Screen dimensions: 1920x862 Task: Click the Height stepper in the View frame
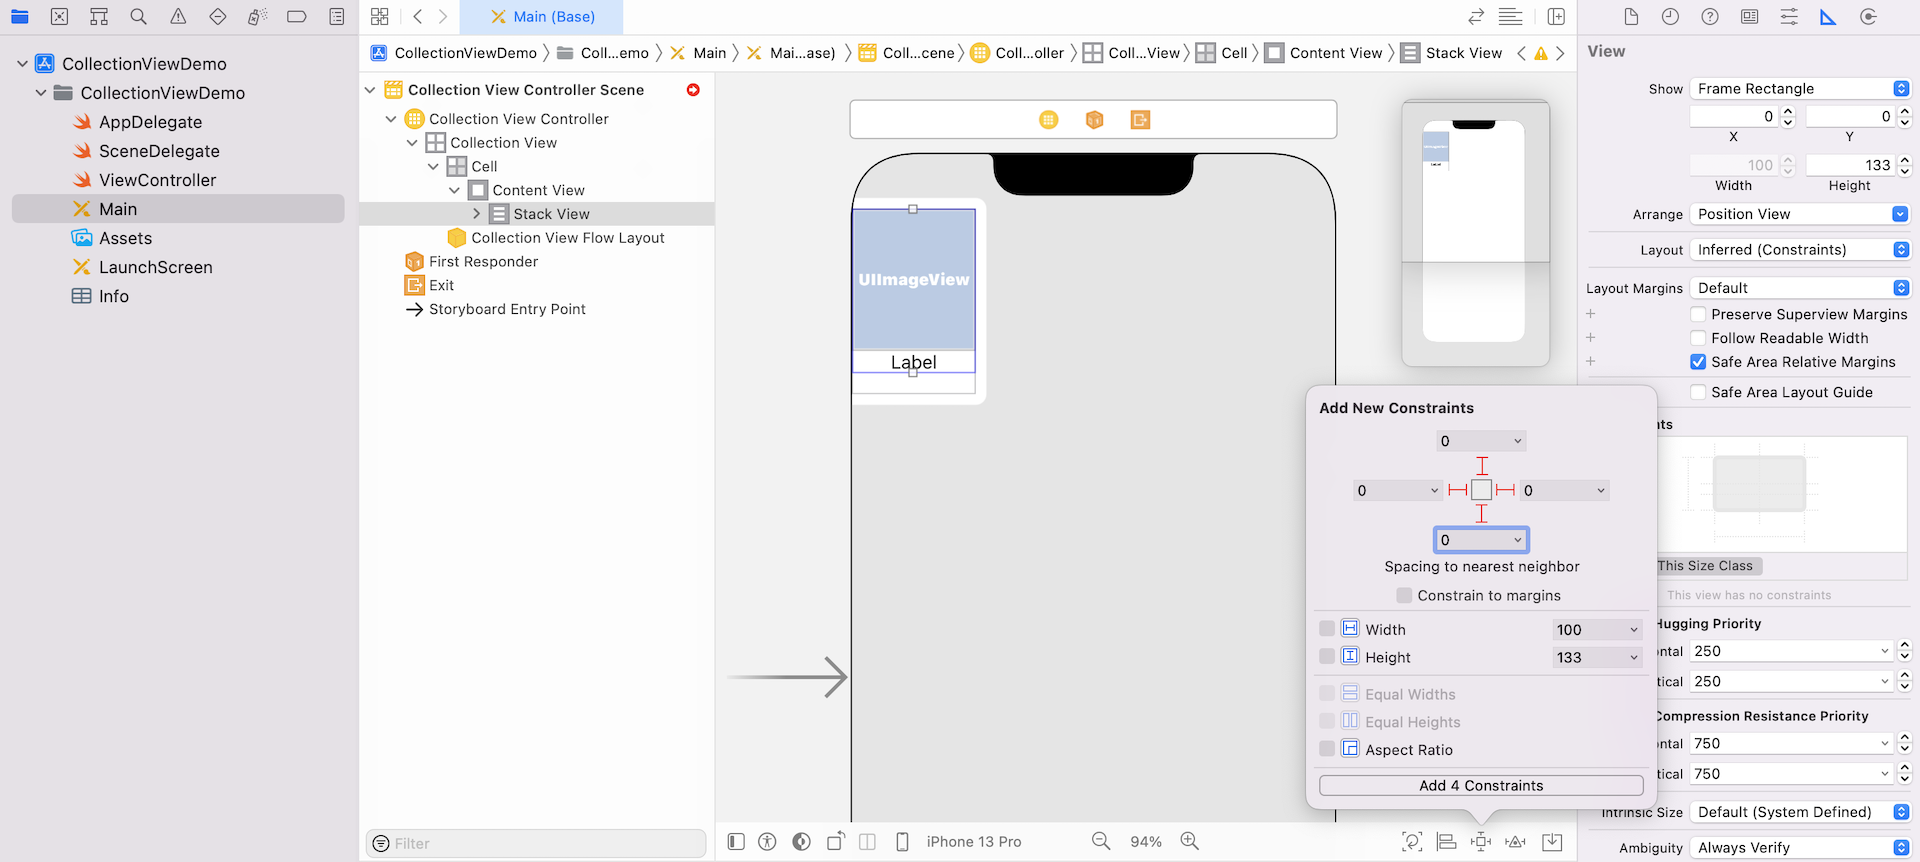click(1904, 165)
